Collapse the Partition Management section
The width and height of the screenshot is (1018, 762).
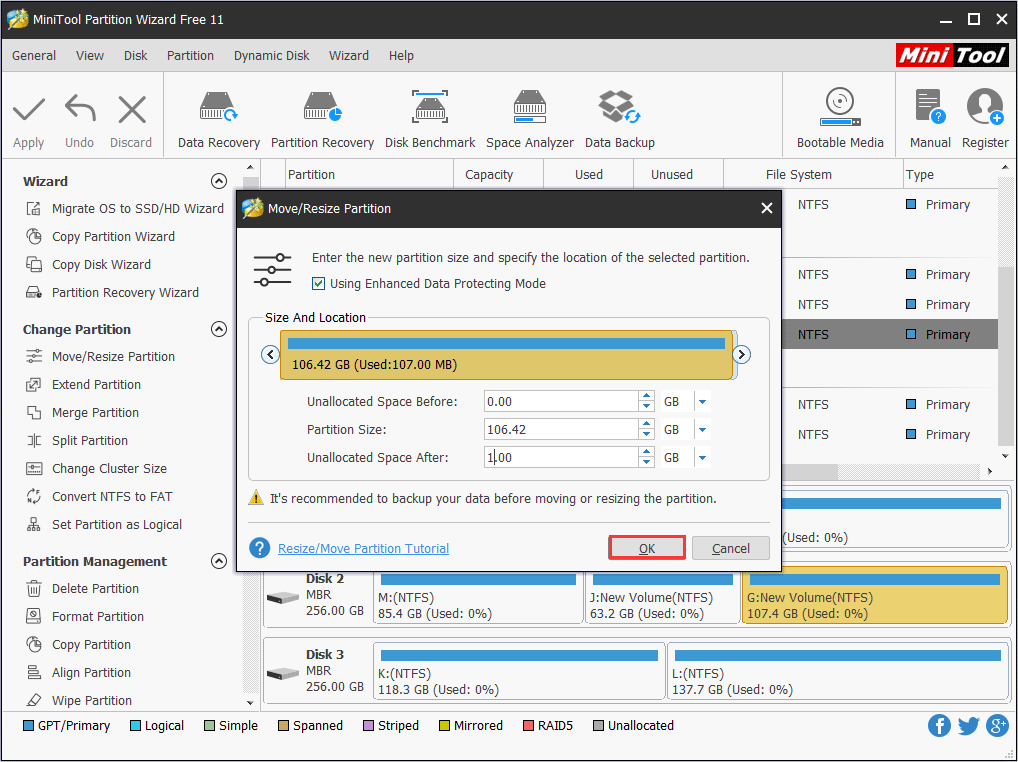pyautogui.click(x=219, y=561)
